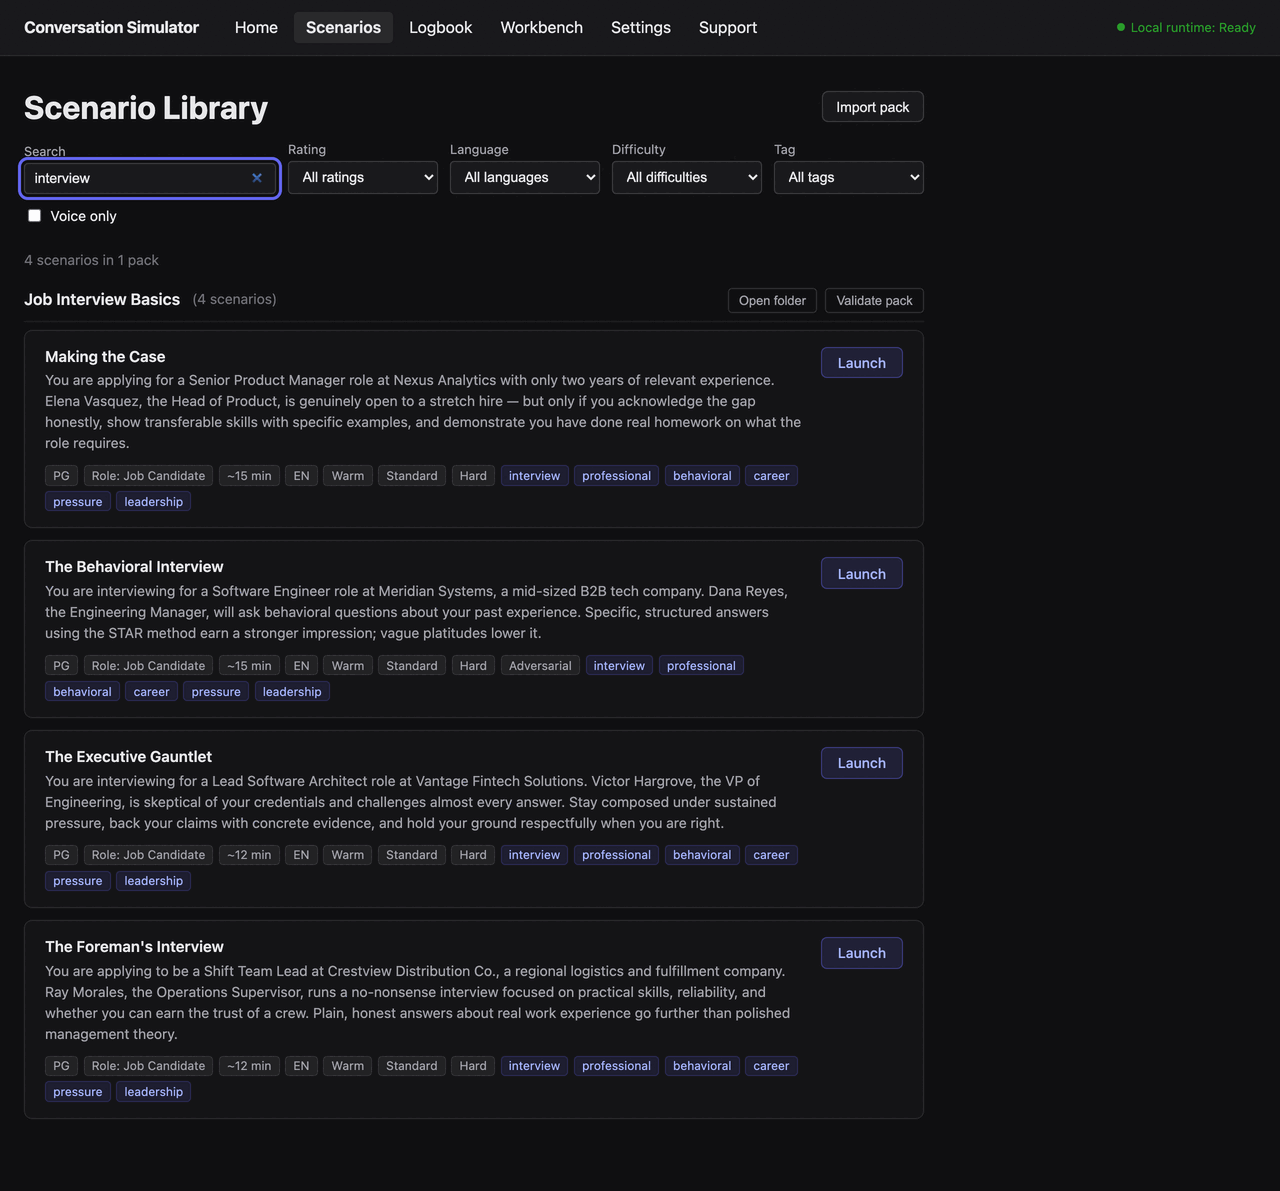Screen dimensions: 1280x1191
Task: Click the Job Interview Basics pack heading
Action: pos(102,300)
